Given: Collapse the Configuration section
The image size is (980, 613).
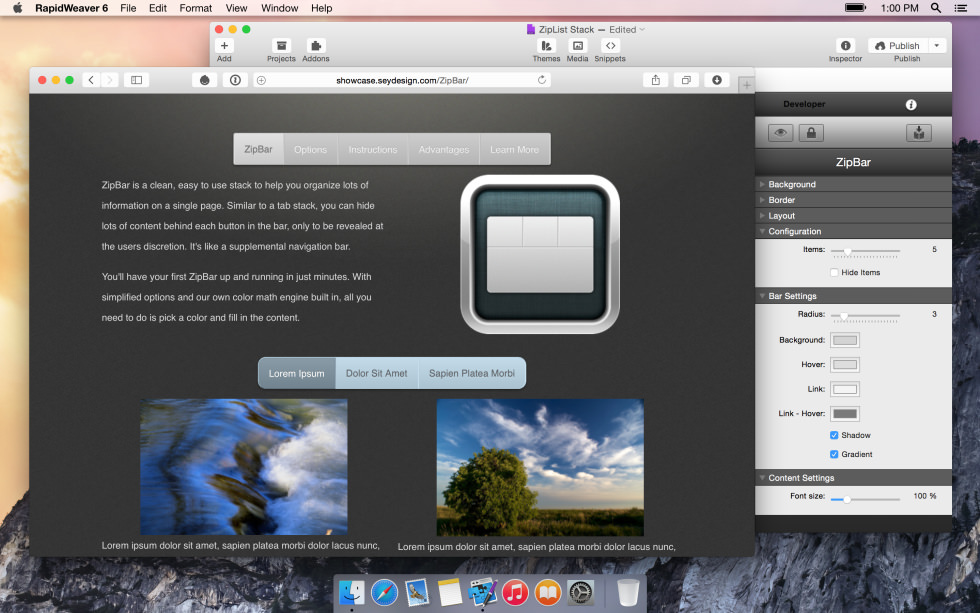Looking at the screenshot, I should click(853, 231).
